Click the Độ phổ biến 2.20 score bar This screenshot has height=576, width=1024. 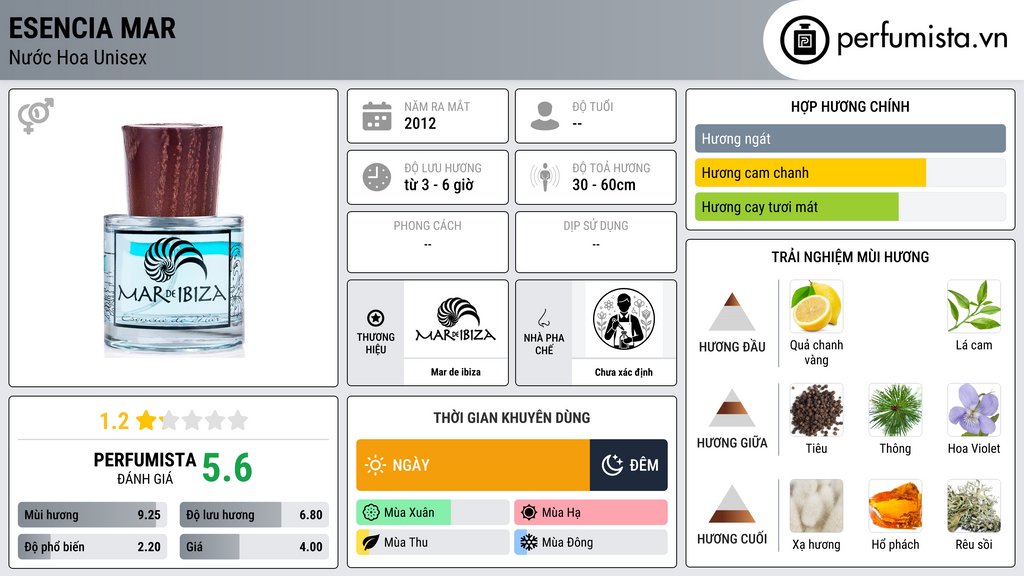click(x=92, y=547)
